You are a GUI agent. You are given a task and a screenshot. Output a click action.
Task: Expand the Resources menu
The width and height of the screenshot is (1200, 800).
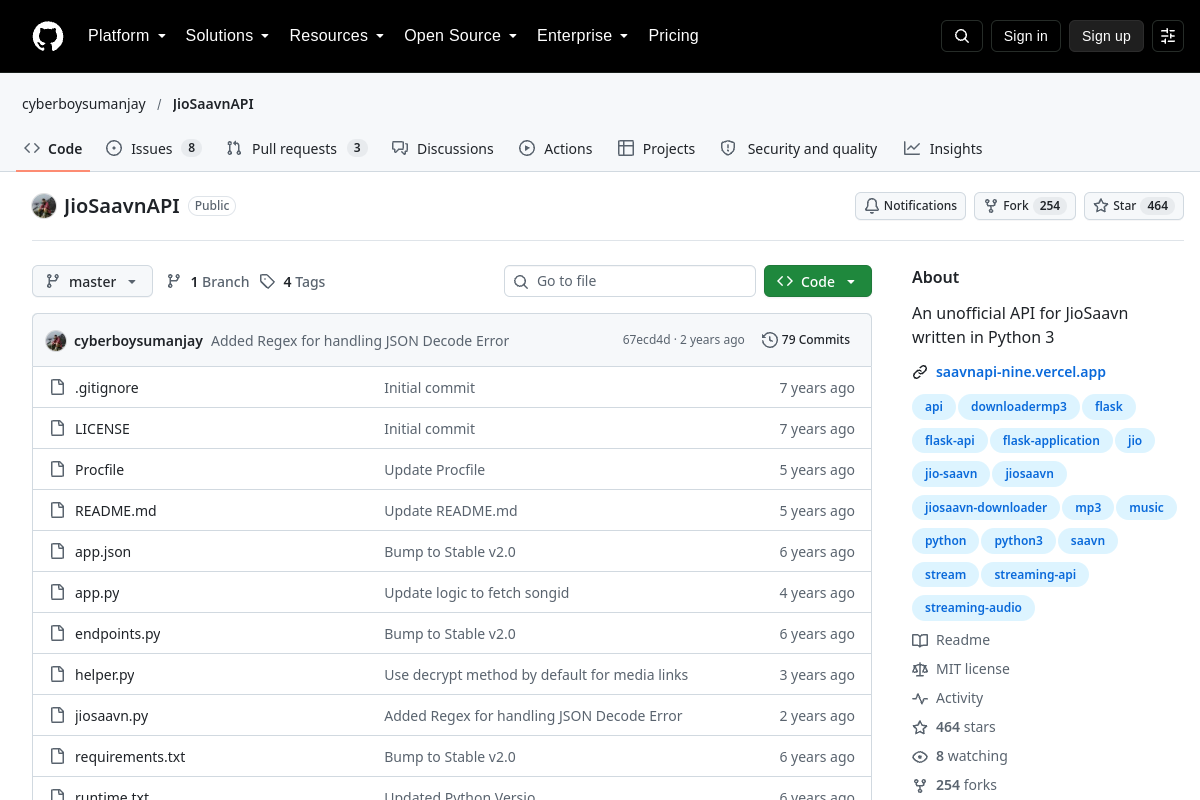337,36
